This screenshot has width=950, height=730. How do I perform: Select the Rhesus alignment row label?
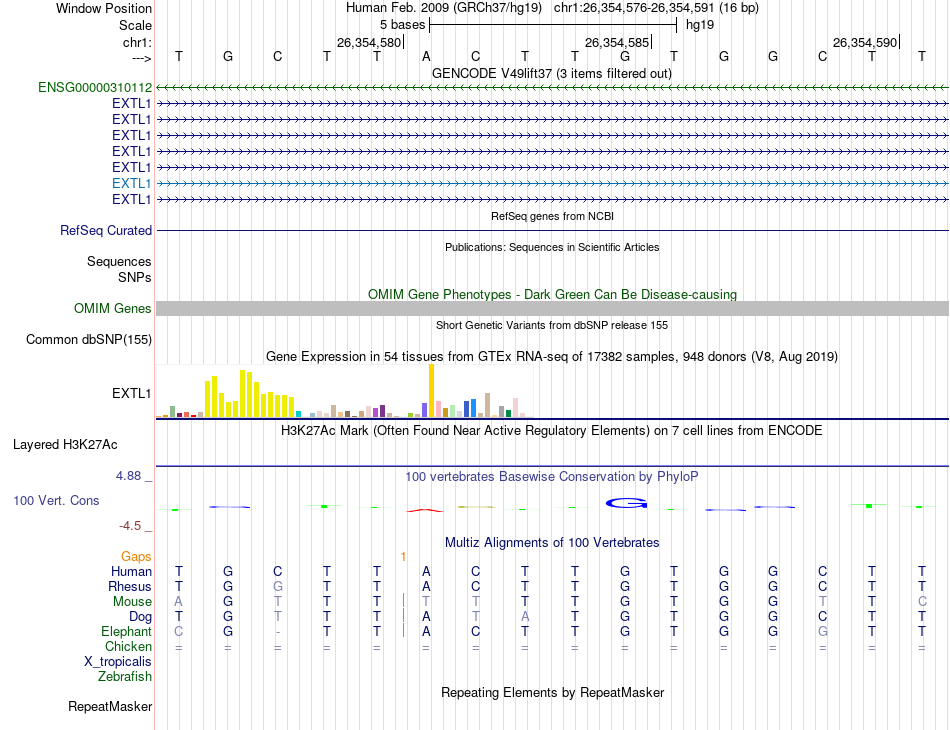(130, 586)
